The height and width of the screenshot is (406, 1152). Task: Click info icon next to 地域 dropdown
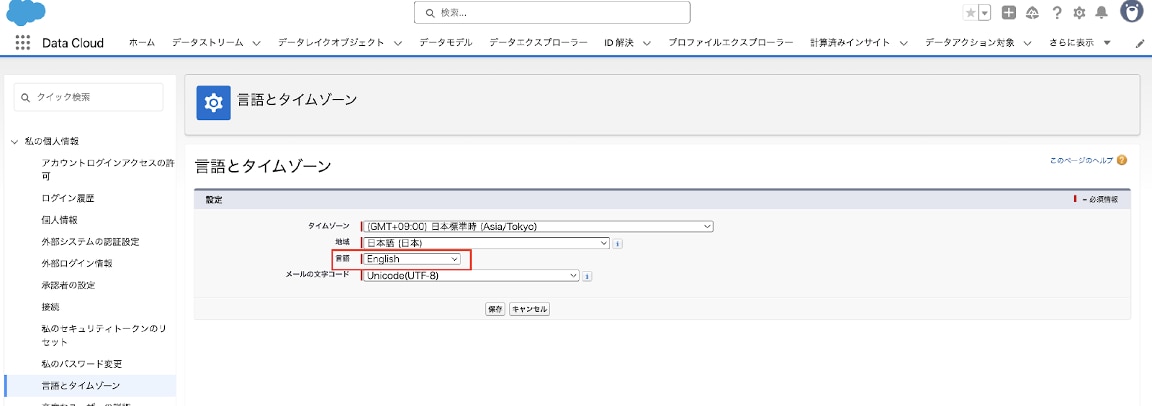[618, 243]
